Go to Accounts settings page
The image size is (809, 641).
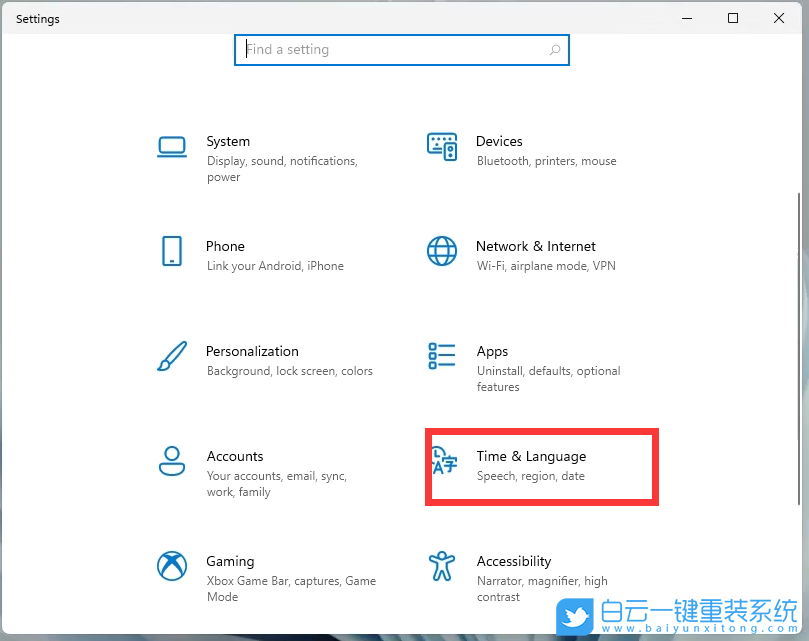pyautogui.click(x=235, y=456)
